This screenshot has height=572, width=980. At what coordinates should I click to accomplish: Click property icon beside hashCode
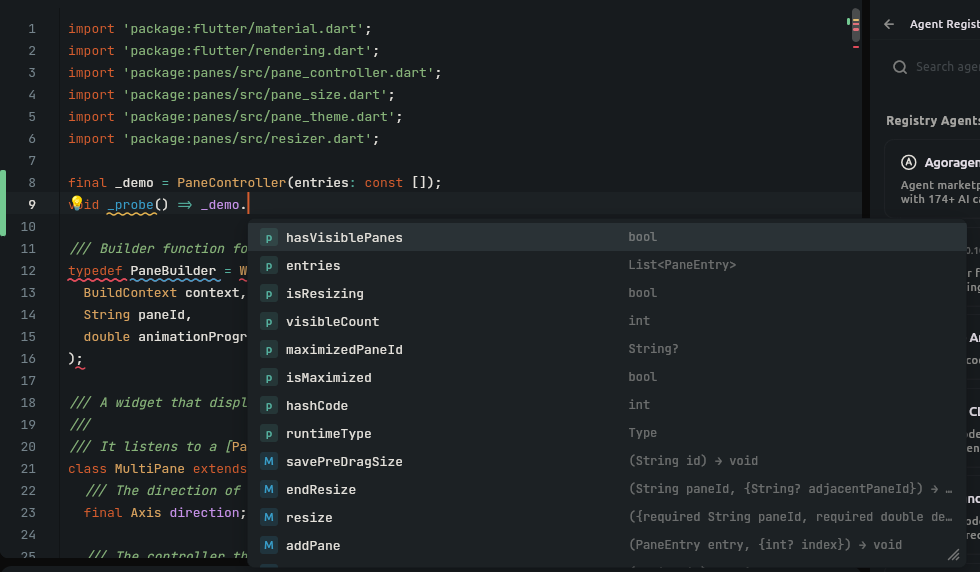[269, 406]
